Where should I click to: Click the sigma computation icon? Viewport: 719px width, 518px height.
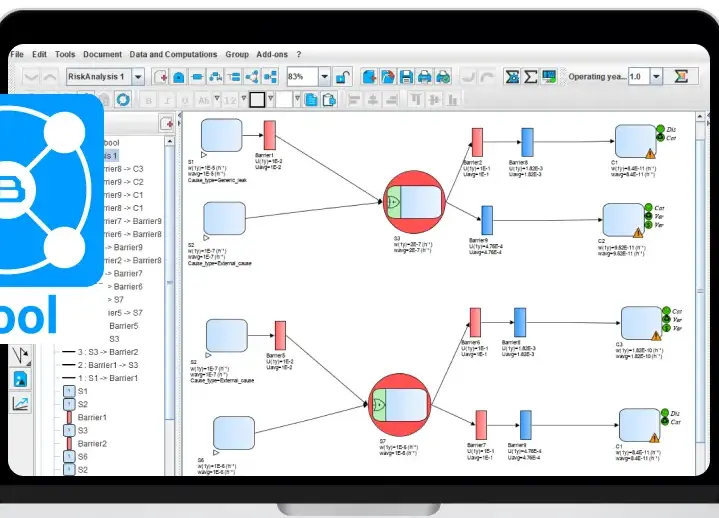point(531,77)
